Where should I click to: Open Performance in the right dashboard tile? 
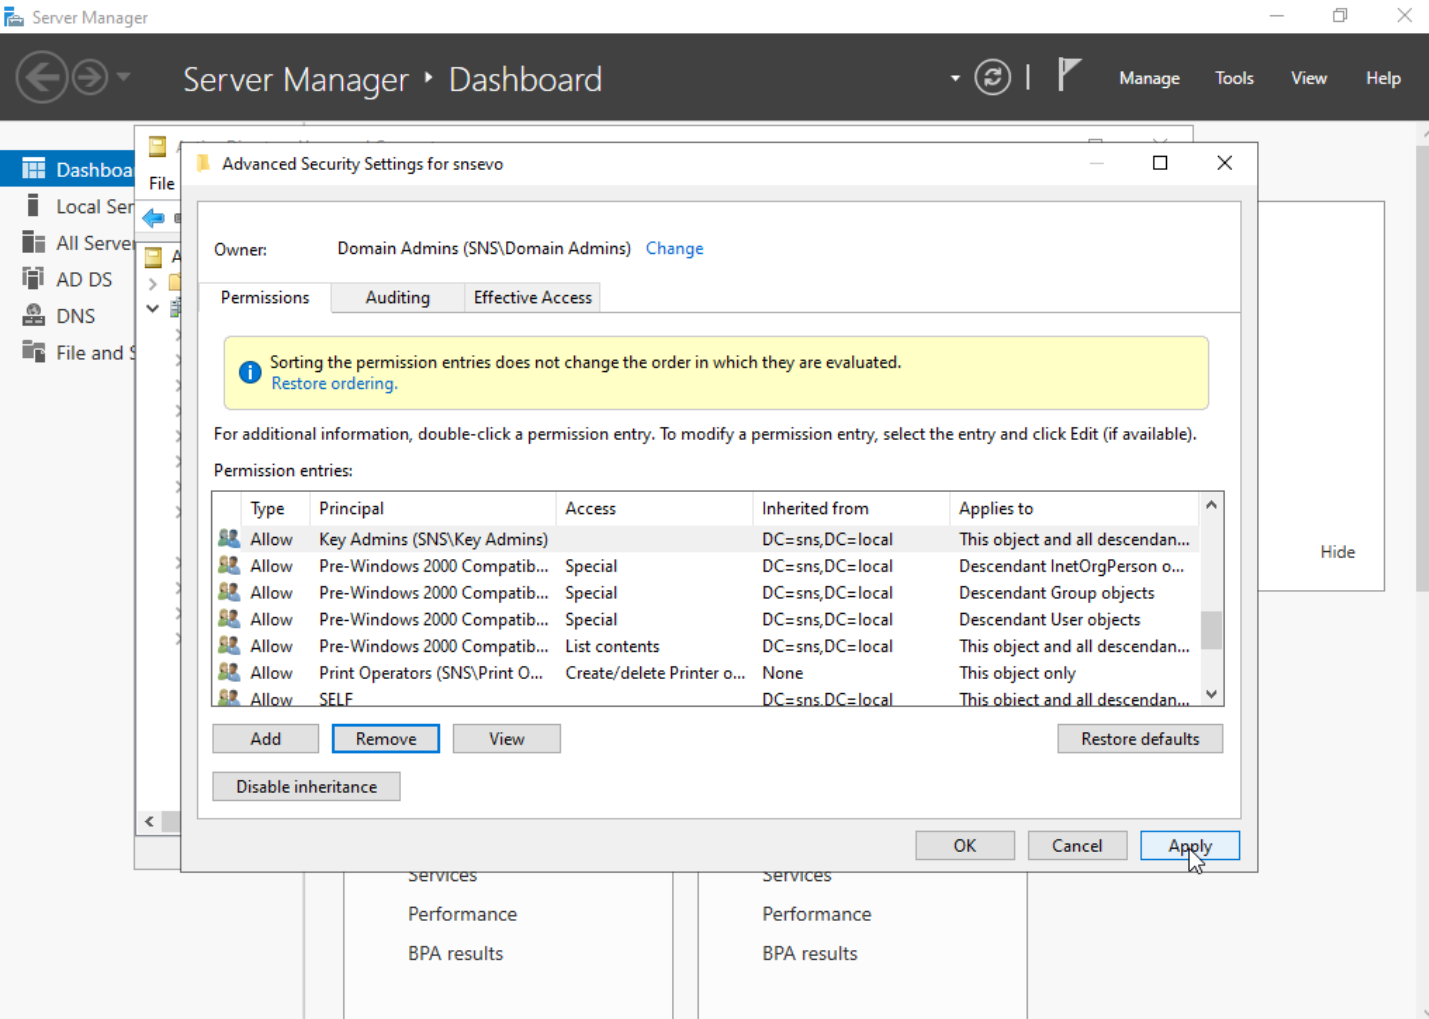(x=816, y=914)
